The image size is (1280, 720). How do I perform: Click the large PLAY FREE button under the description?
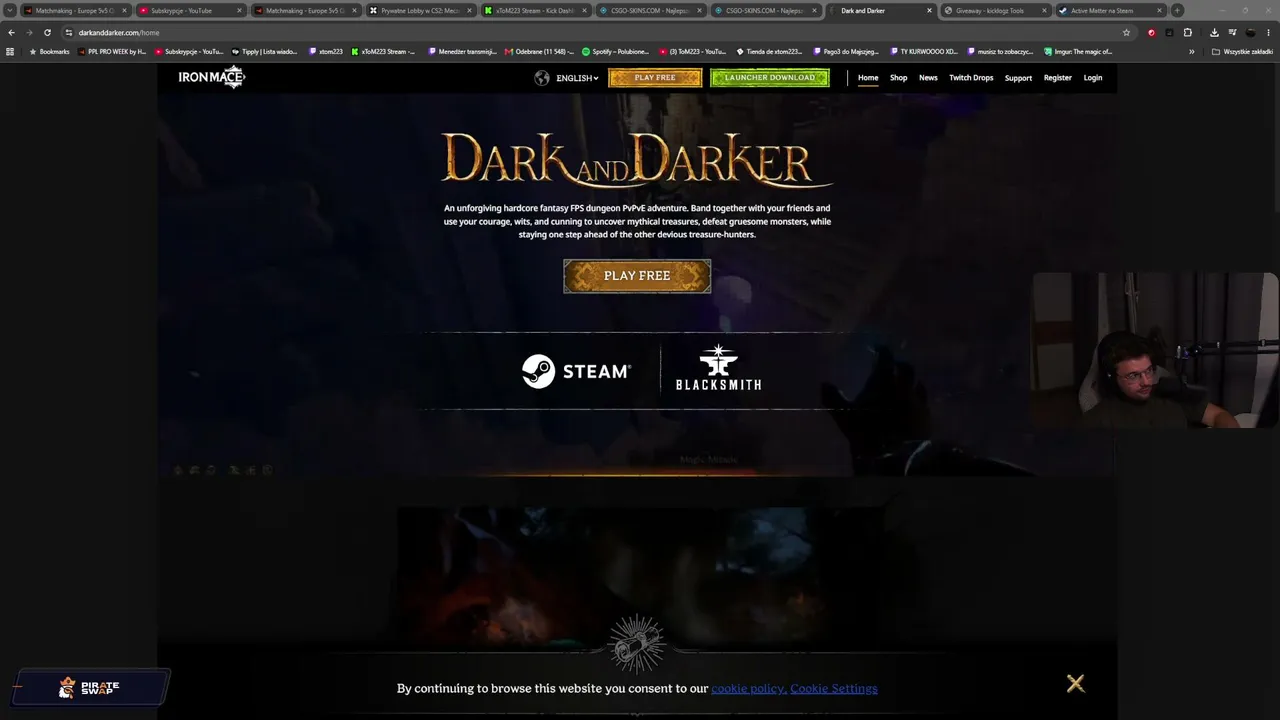point(637,276)
